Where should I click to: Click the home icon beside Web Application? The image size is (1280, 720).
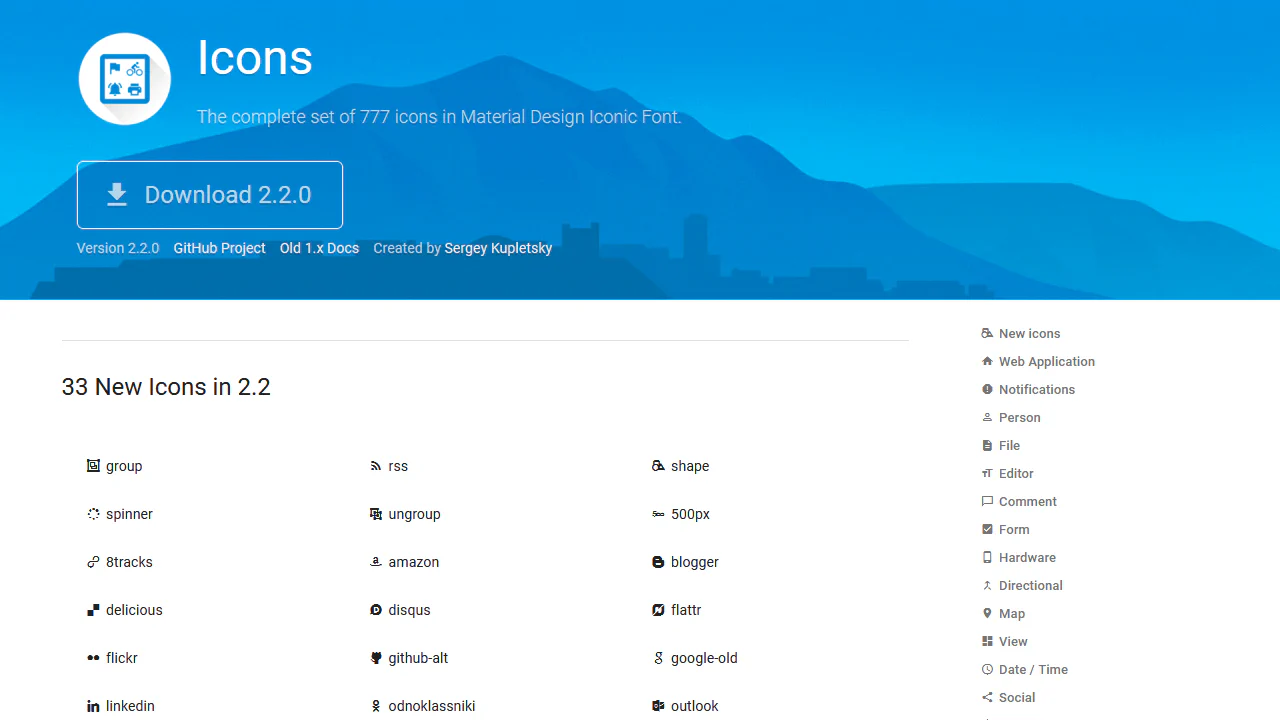[987, 361]
